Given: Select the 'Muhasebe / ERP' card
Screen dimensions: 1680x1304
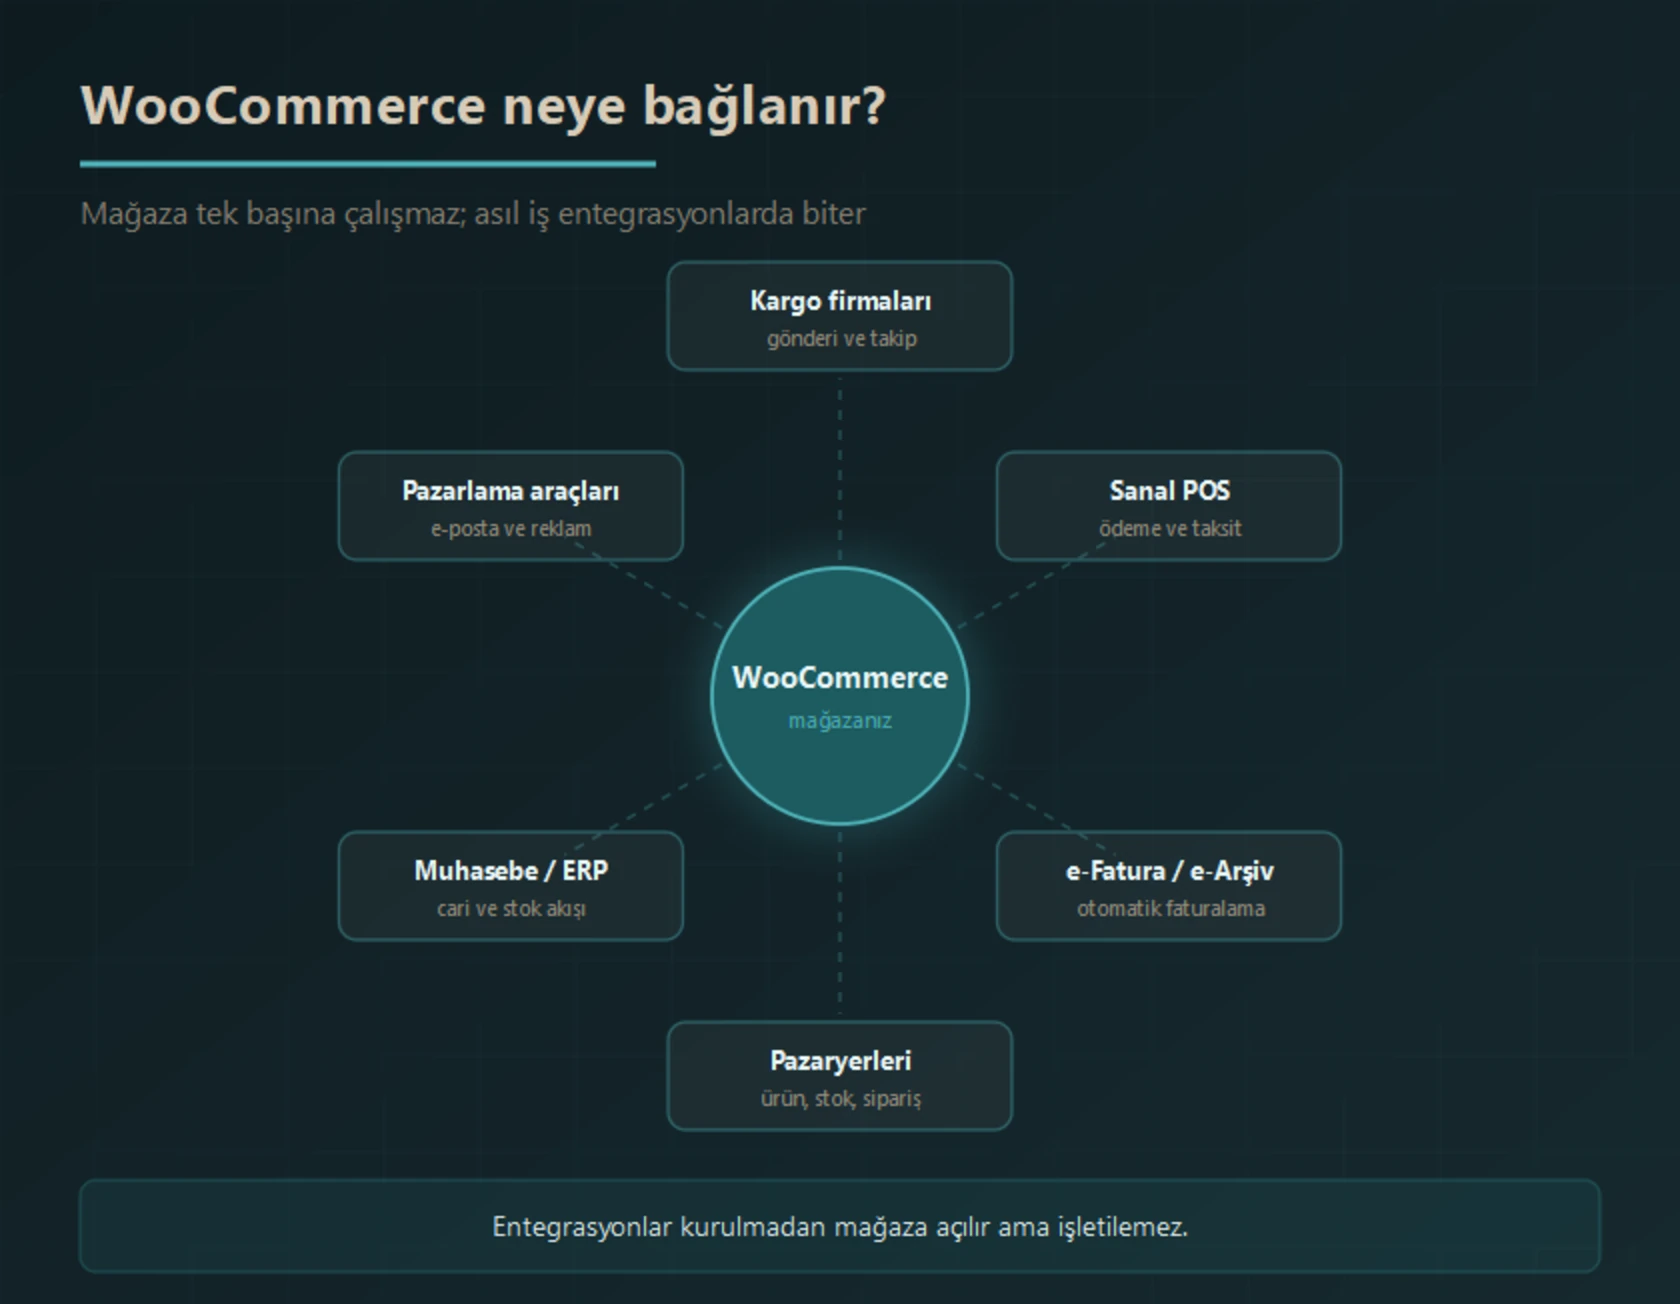Looking at the screenshot, I should tap(511, 886).
